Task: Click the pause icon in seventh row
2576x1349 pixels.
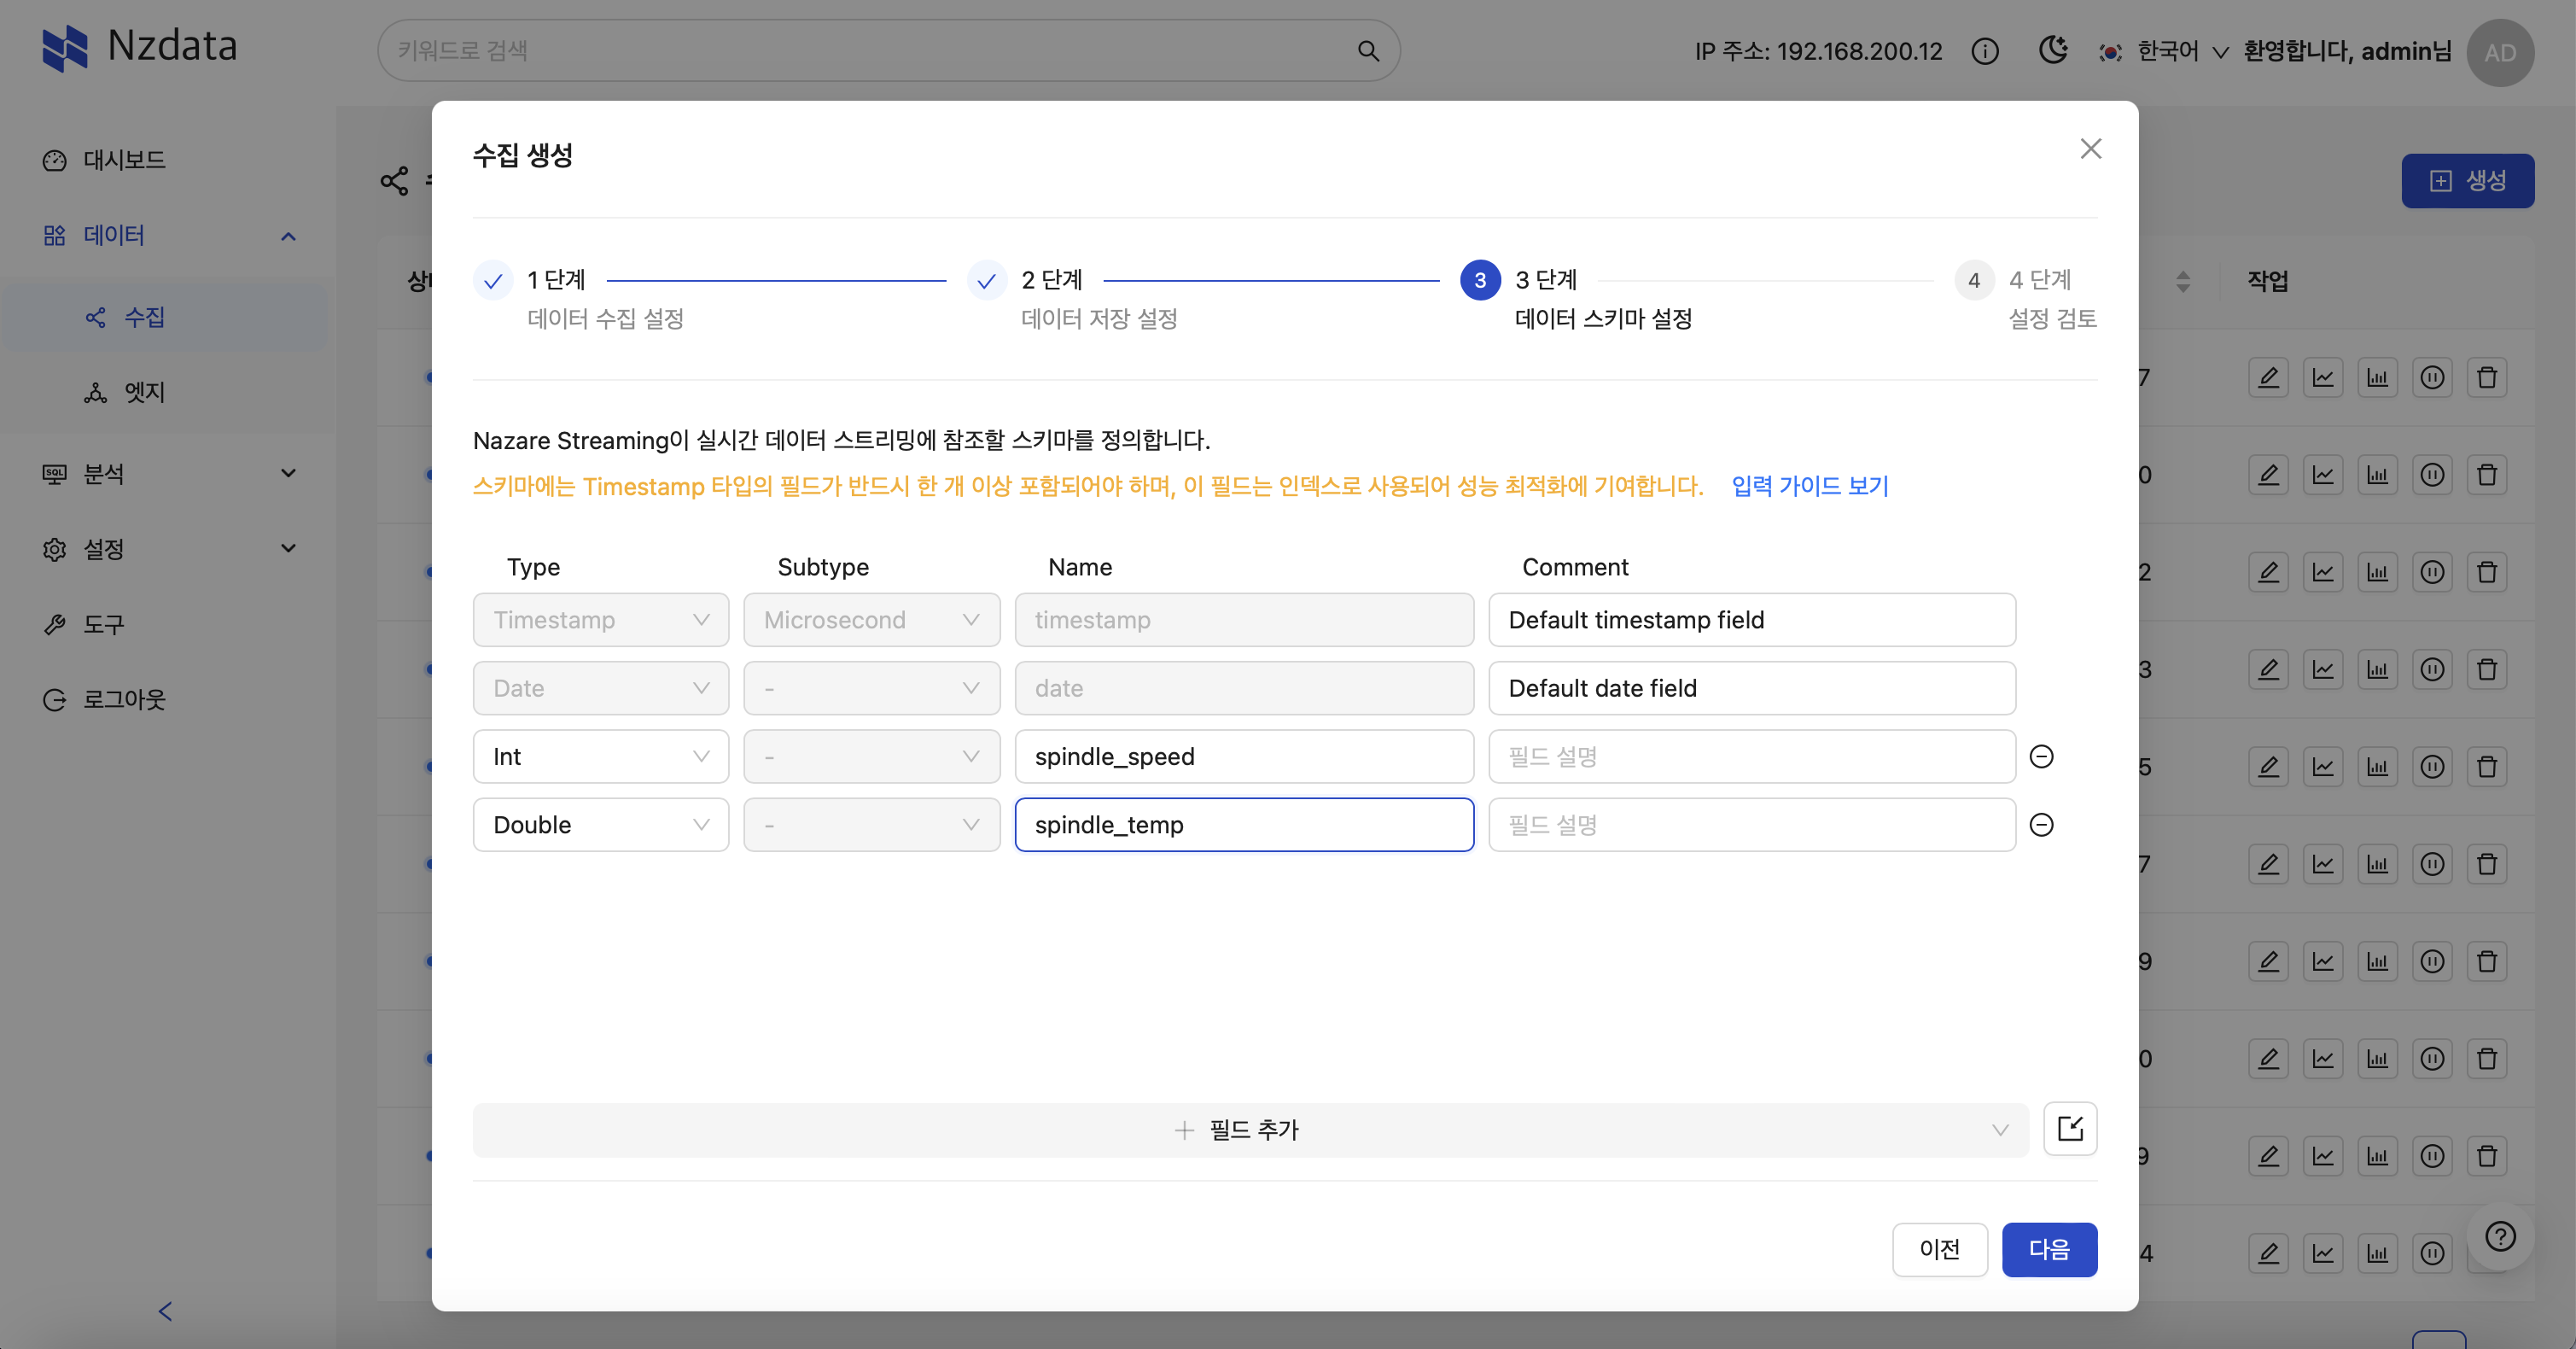Action: pyautogui.click(x=2432, y=961)
